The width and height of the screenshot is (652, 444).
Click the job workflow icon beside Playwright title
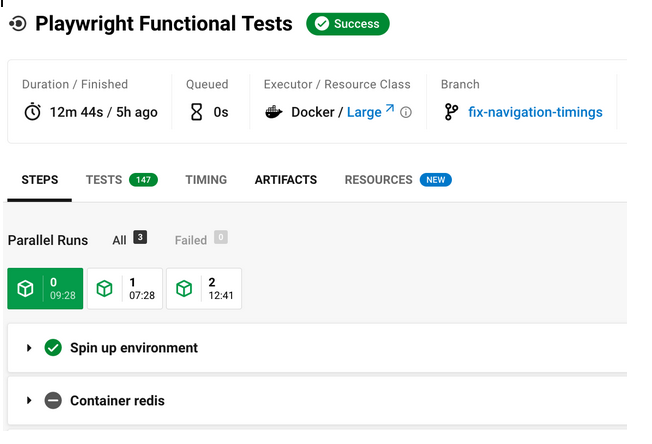[x=17, y=24]
